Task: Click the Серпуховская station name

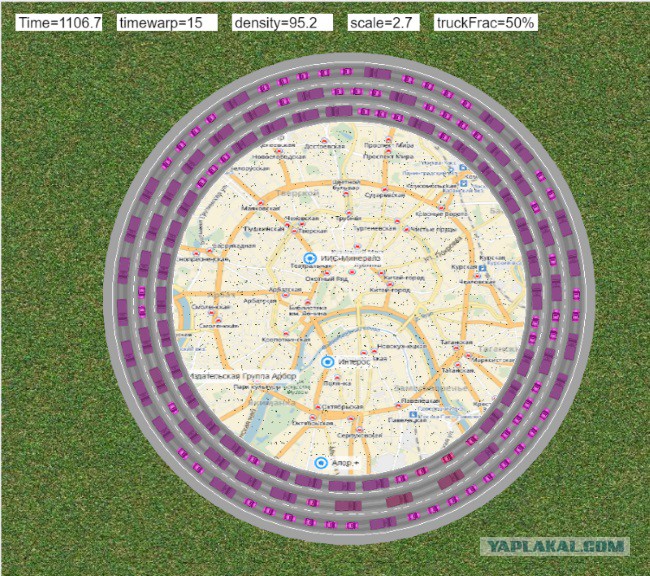Action: 360,435
